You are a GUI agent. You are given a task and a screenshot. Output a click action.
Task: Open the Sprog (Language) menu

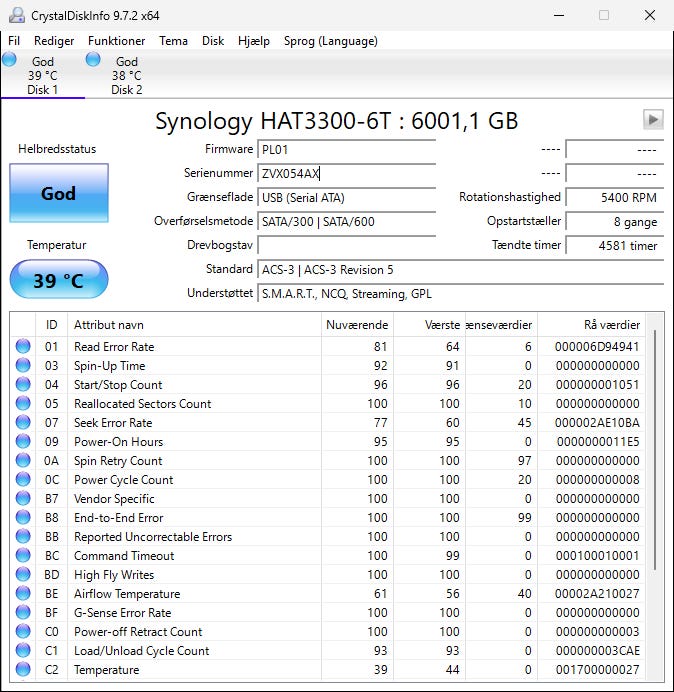pos(331,41)
